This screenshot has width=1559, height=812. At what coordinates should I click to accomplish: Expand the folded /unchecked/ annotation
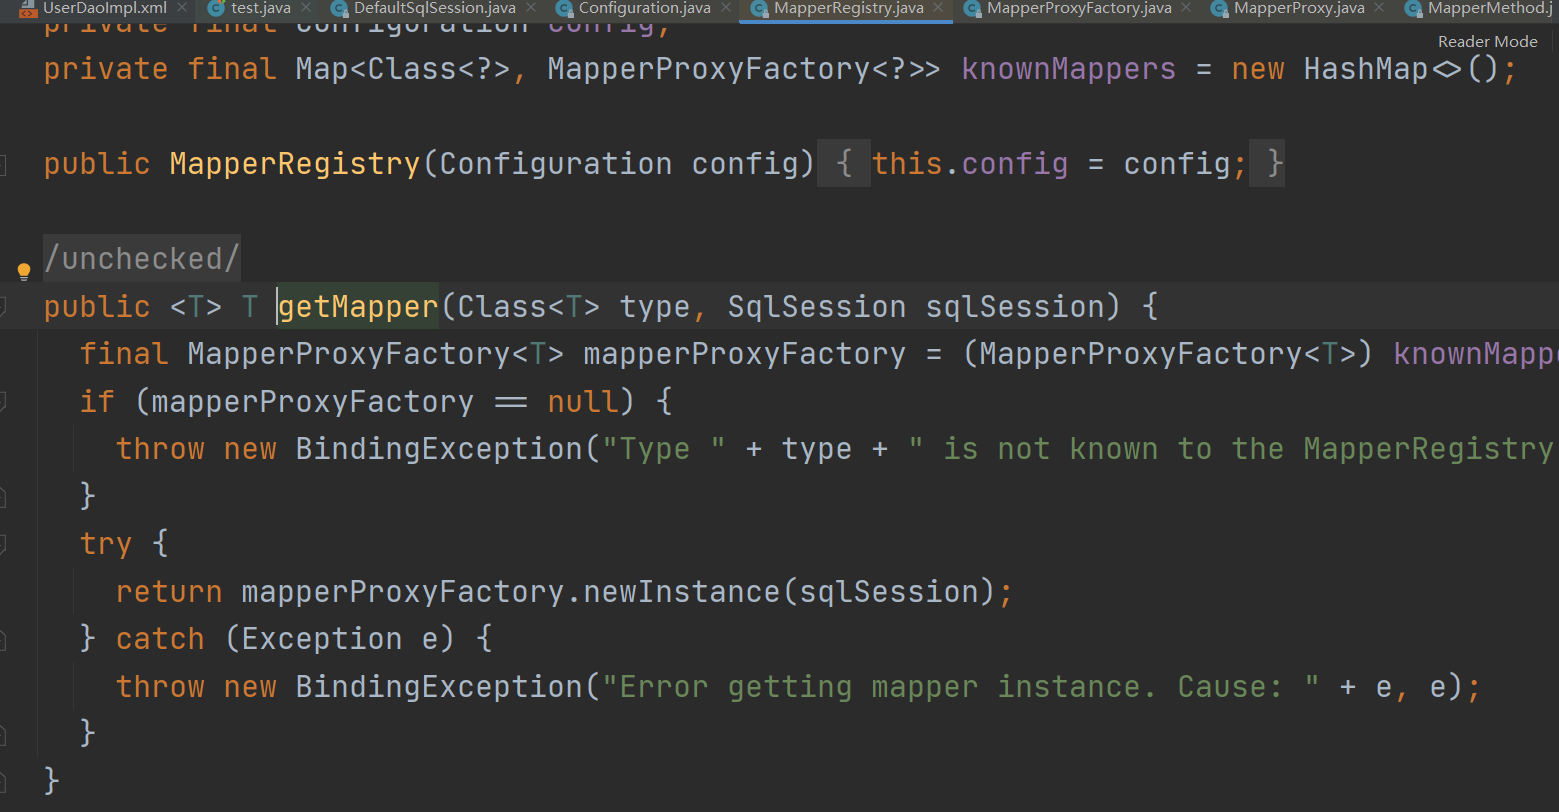pos(141,259)
